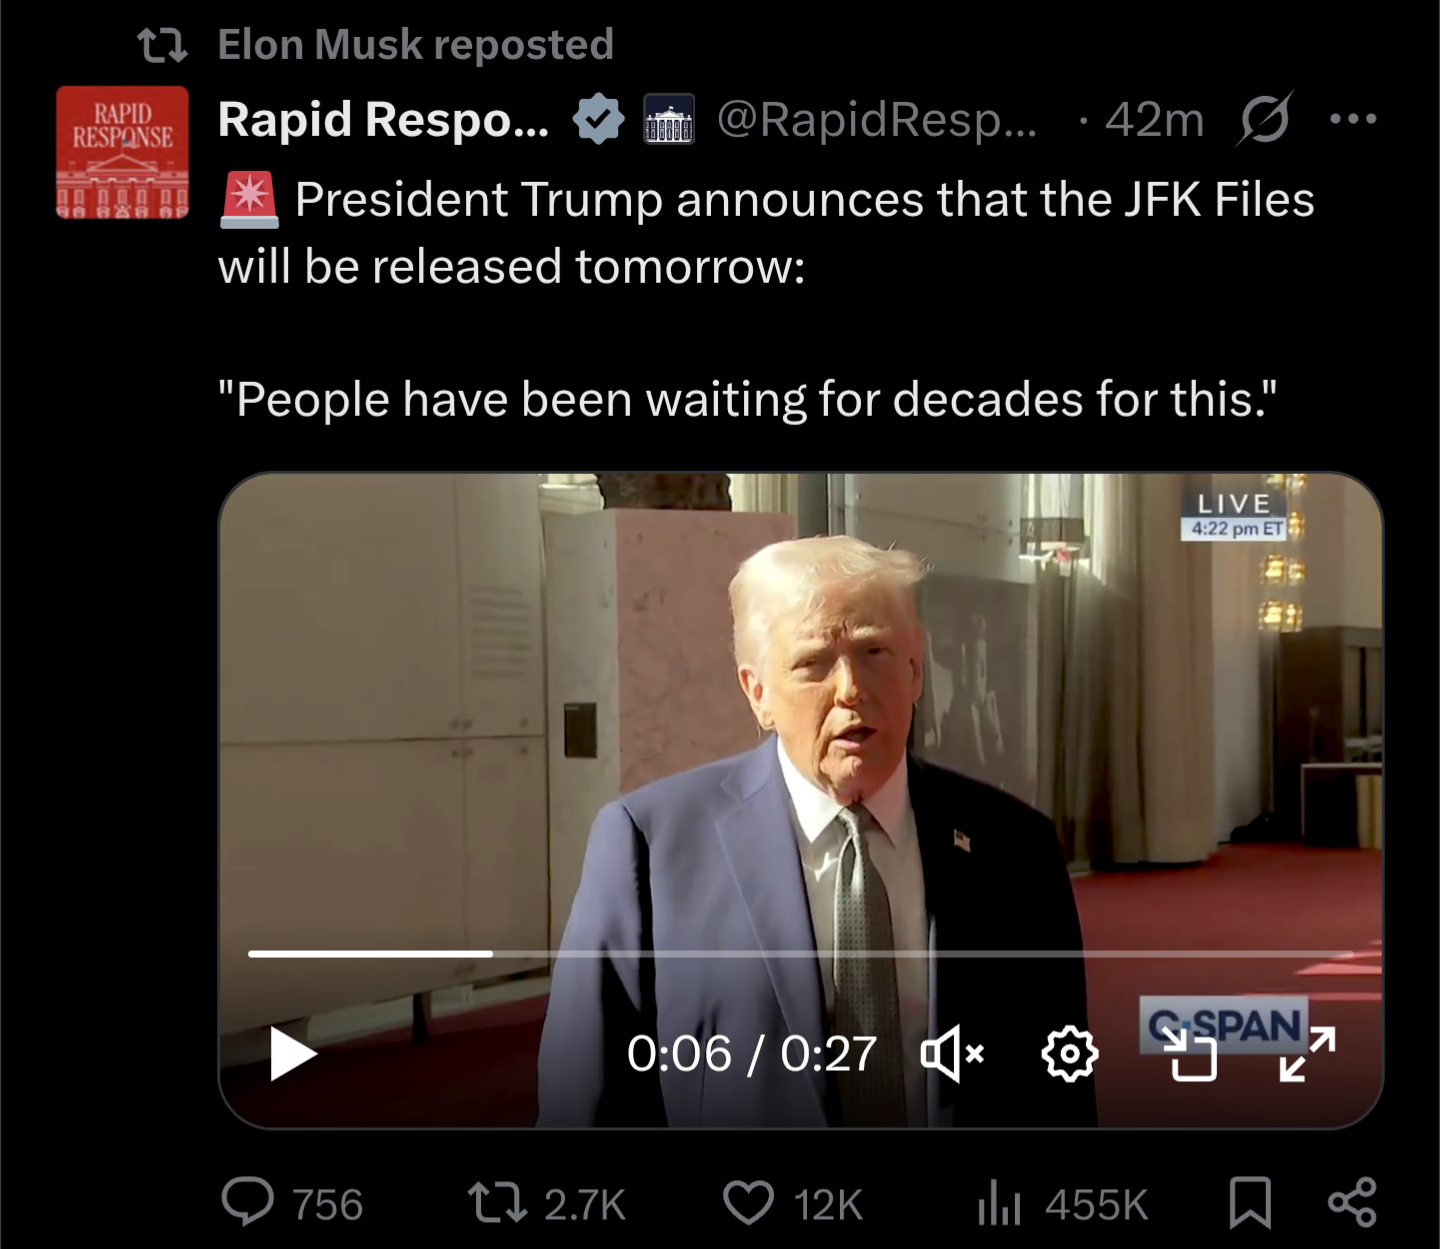View post analytics bar chart icon

[998, 1203]
